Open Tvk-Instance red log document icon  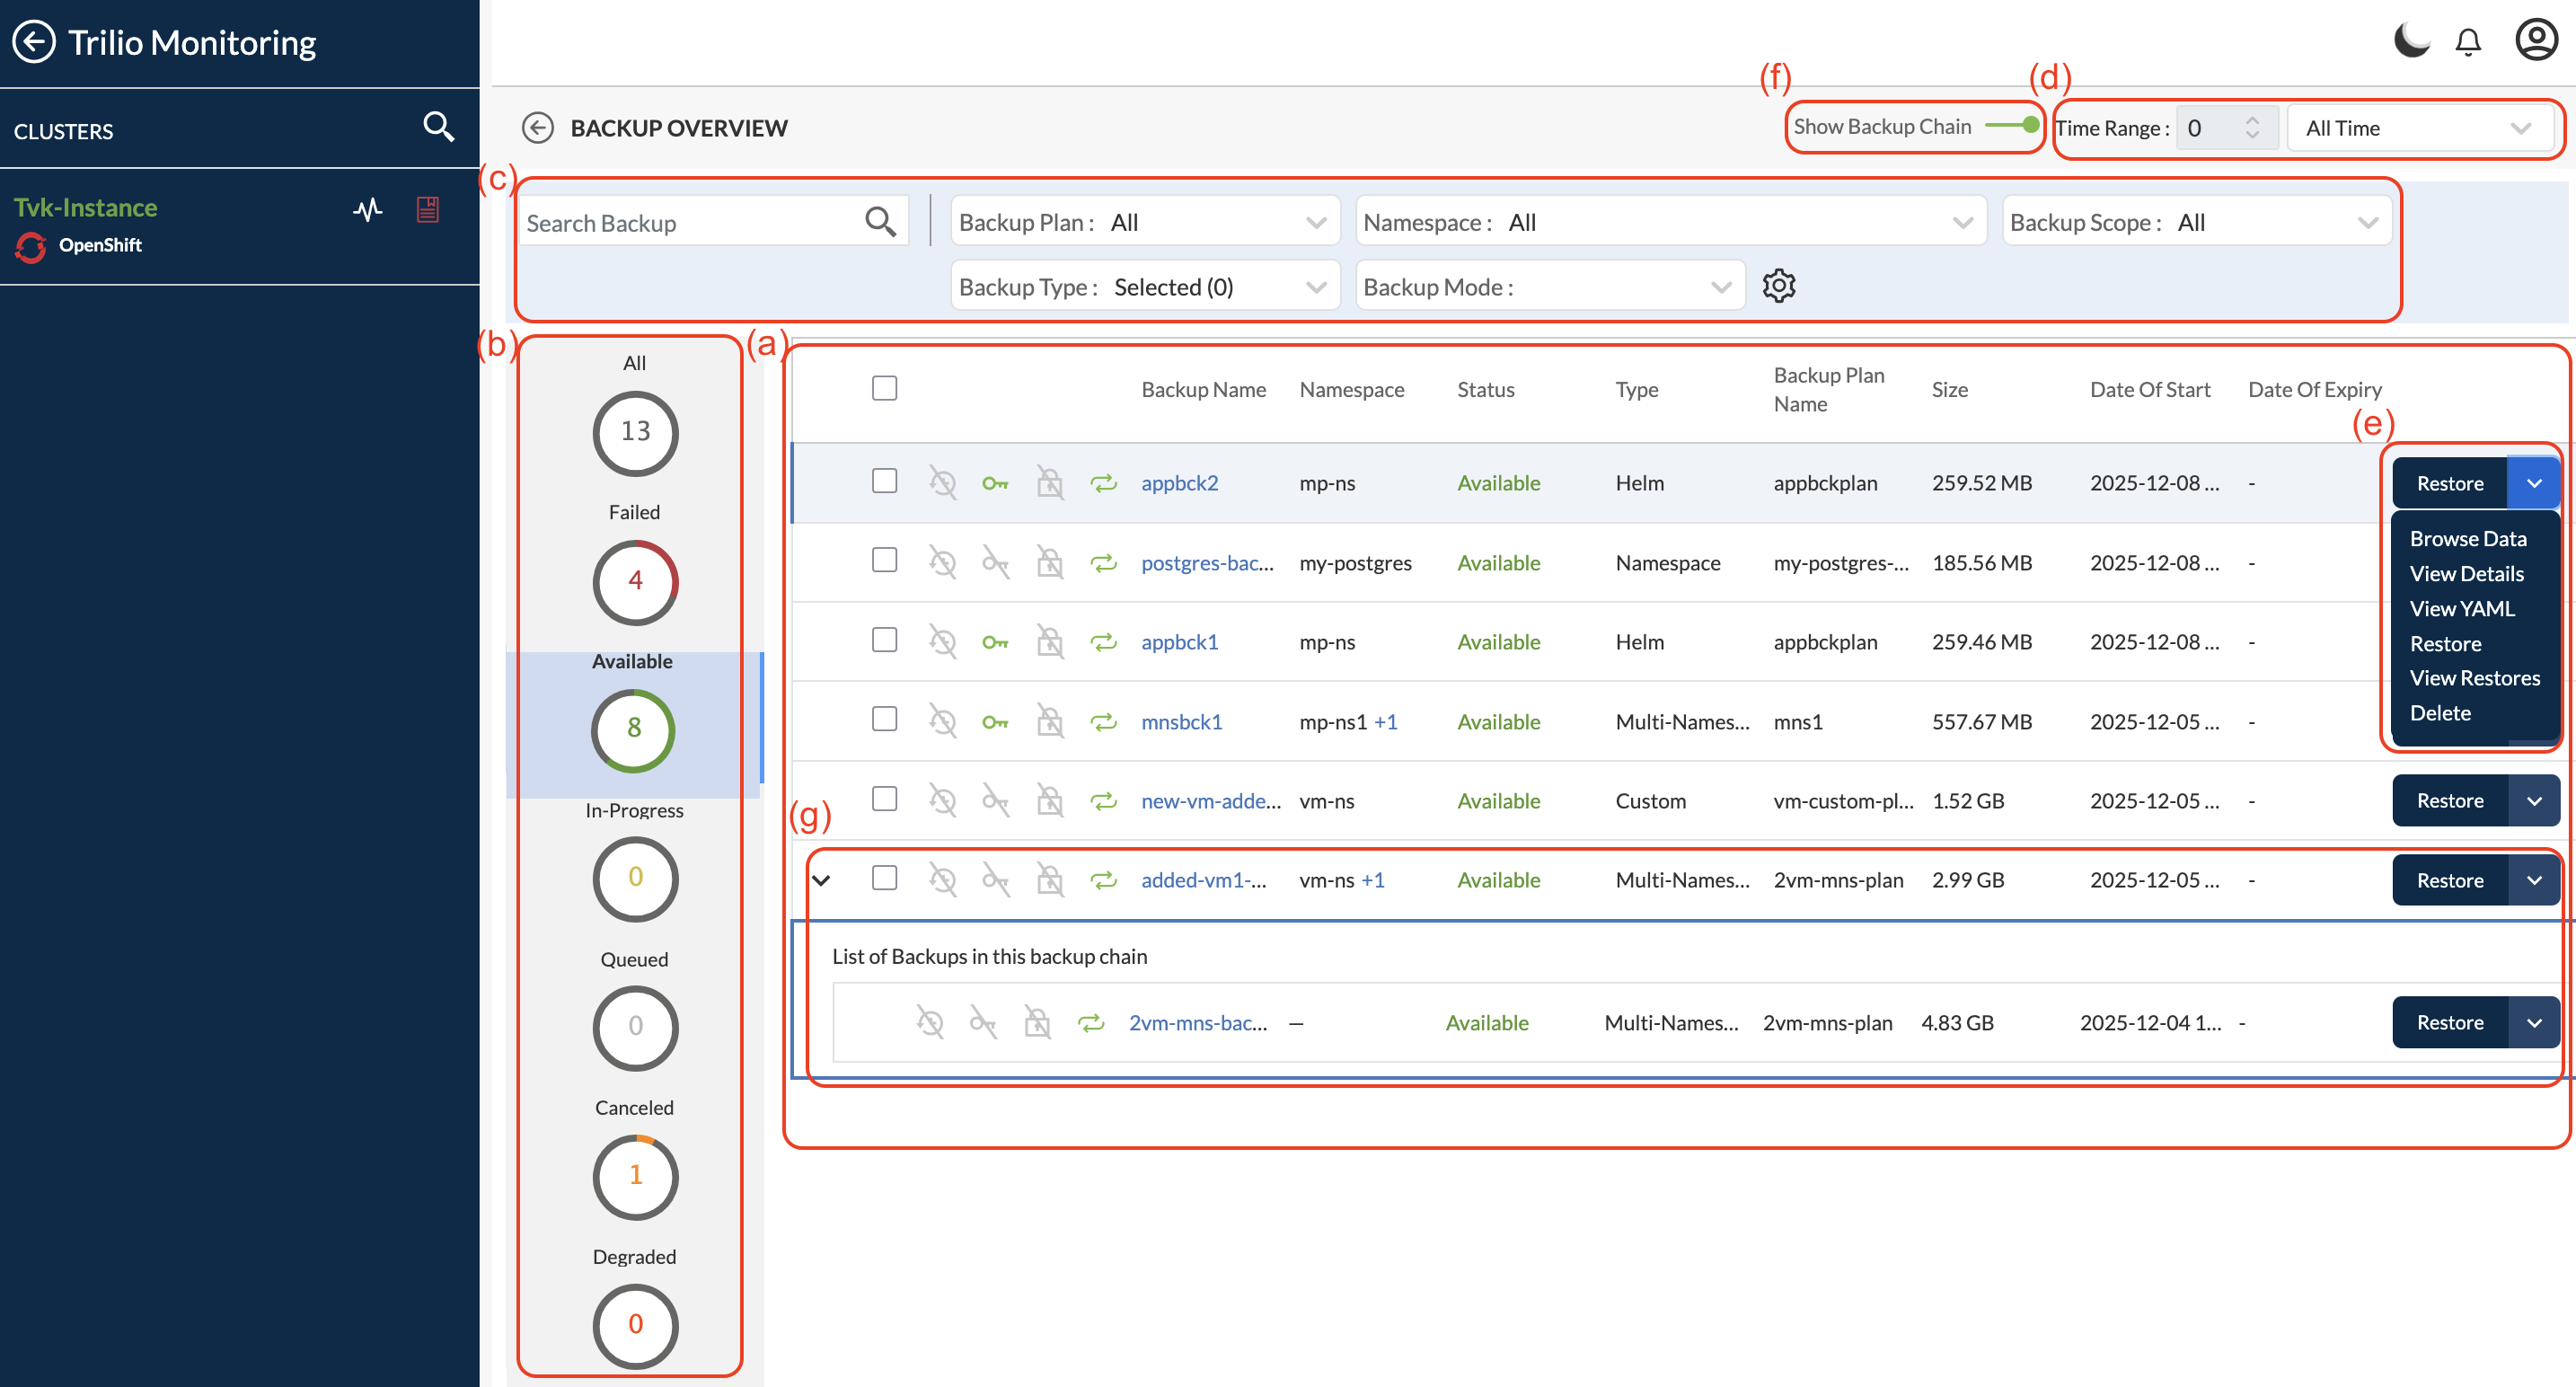(x=428, y=209)
